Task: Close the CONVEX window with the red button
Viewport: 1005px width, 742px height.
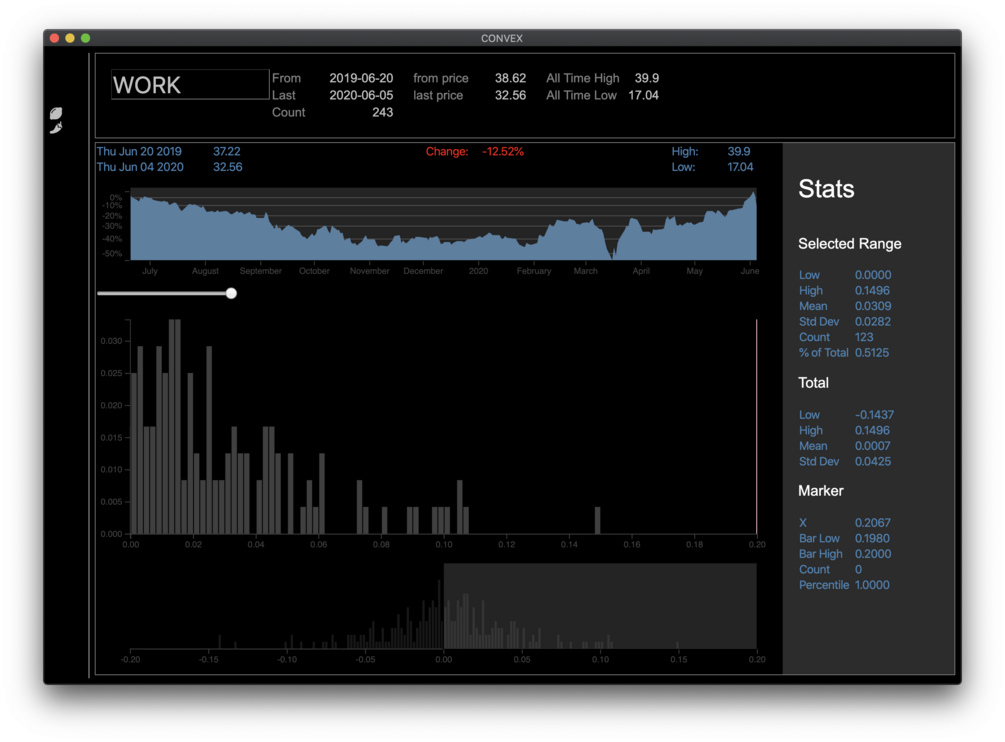Action: pos(54,38)
